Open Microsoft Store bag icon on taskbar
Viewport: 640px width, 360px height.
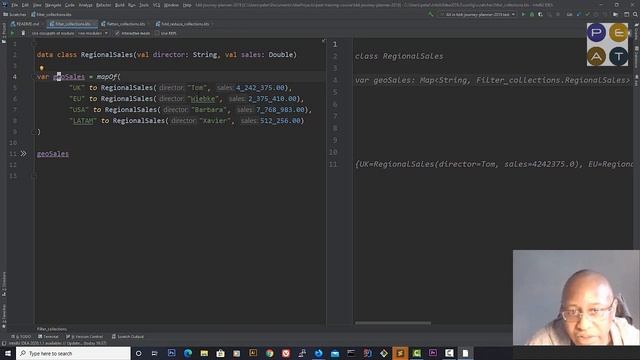220,353
